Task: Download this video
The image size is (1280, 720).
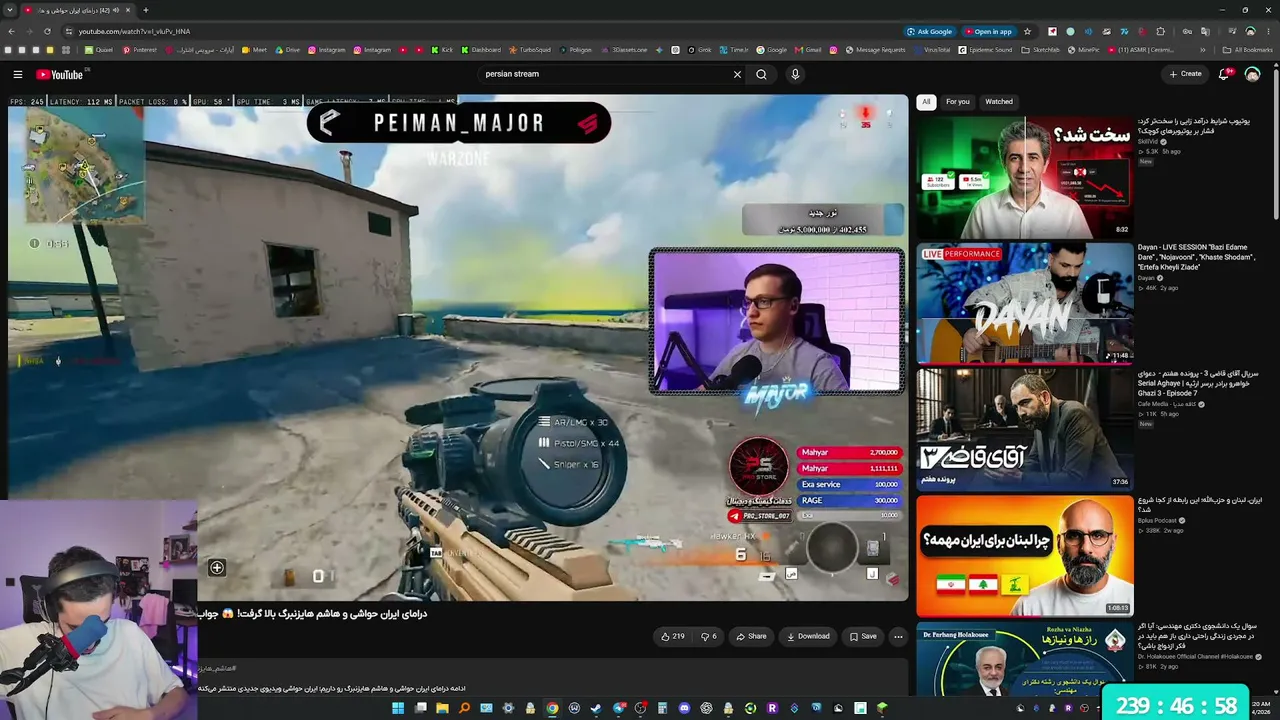Action: click(x=808, y=636)
